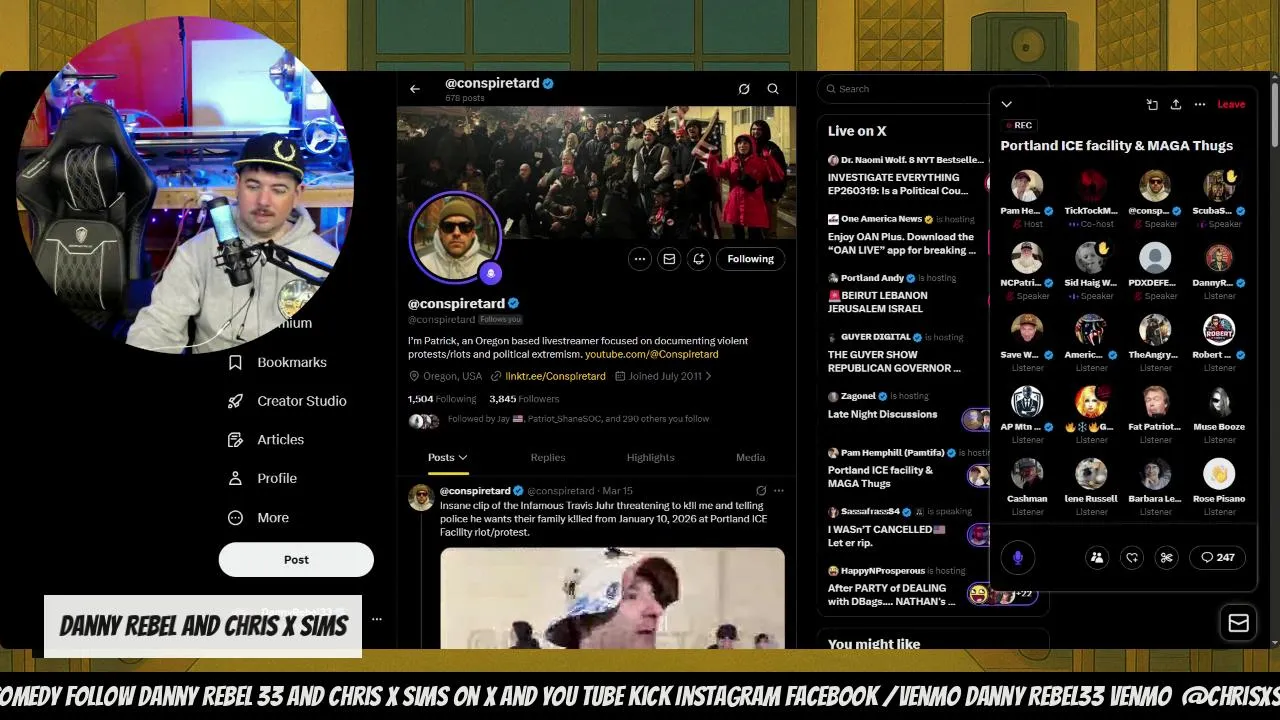Viewport: 1280px width, 720px height.
Task: Click the Space panel pop-out dock icon
Action: click(x=1152, y=104)
